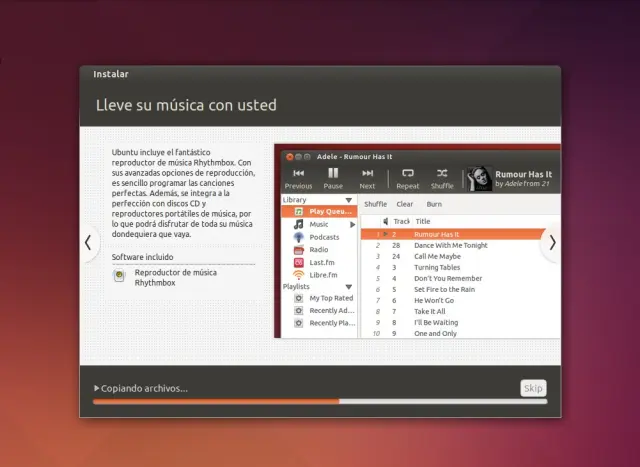The height and width of the screenshot is (467, 640).
Task: Click the Title column header
Action: coord(423,221)
